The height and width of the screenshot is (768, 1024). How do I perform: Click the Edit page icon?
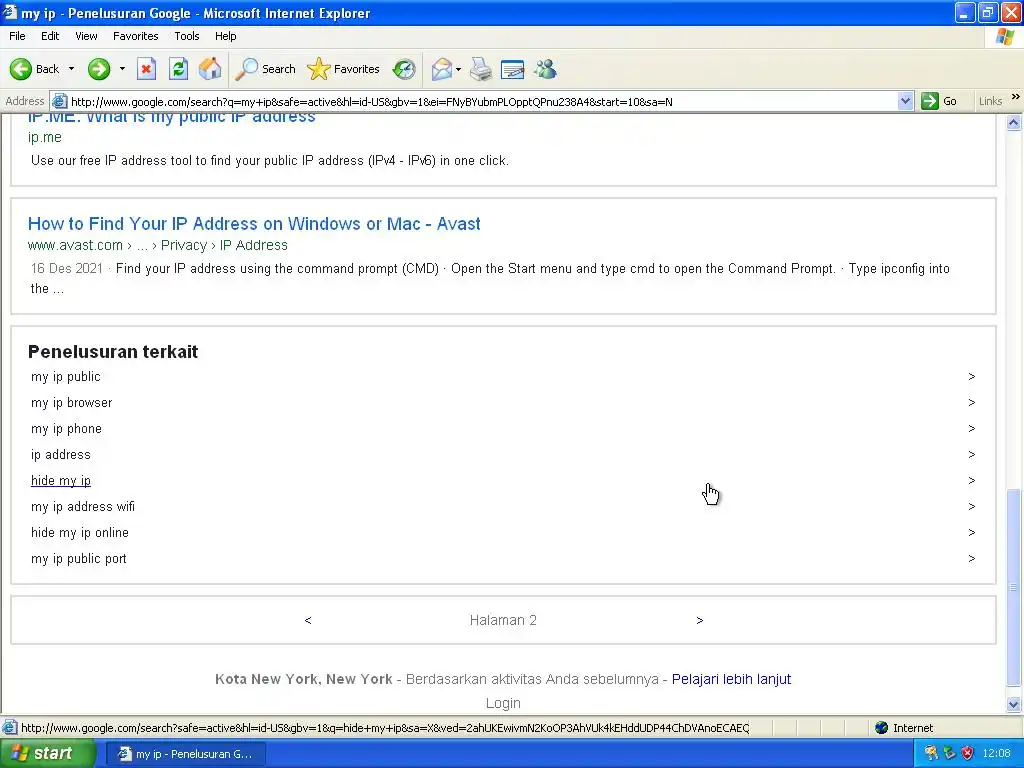(513, 69)
